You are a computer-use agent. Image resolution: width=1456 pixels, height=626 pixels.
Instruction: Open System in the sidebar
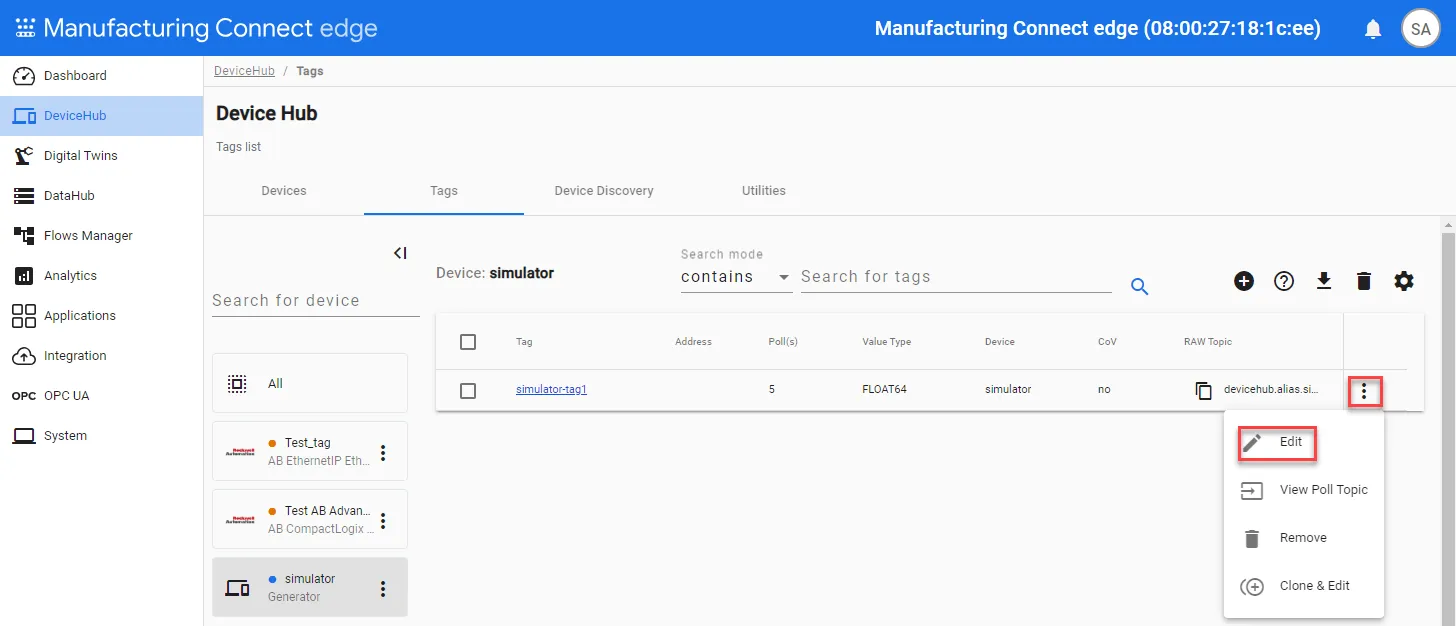click(x=101, y=436)
